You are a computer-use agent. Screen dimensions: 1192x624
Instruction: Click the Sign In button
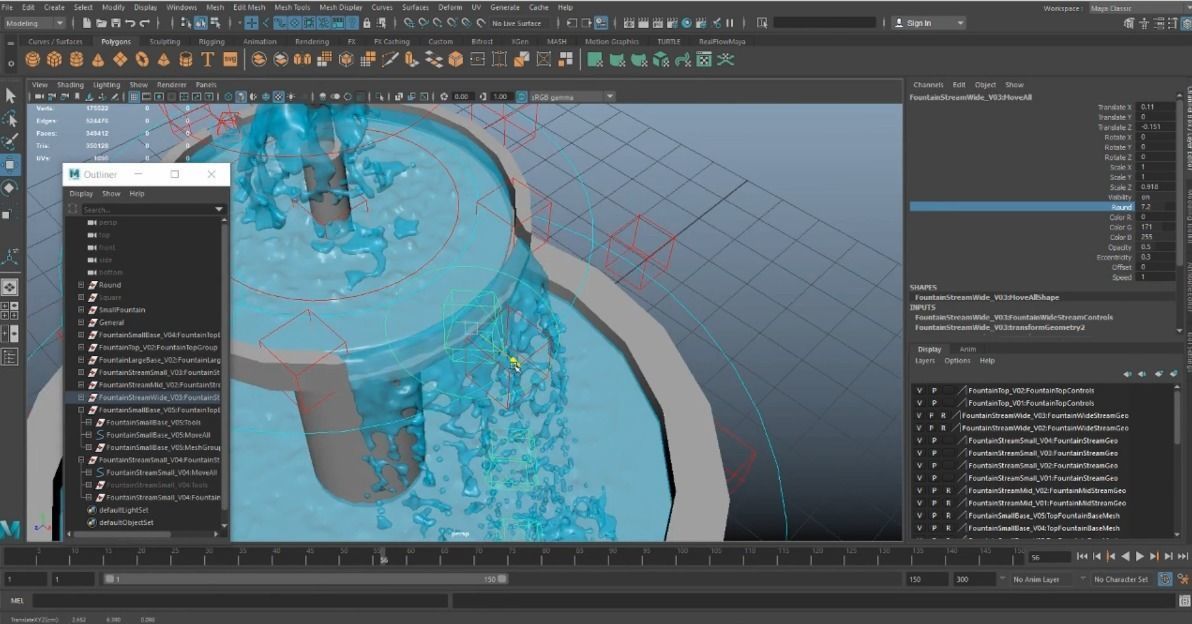point(929,23)
